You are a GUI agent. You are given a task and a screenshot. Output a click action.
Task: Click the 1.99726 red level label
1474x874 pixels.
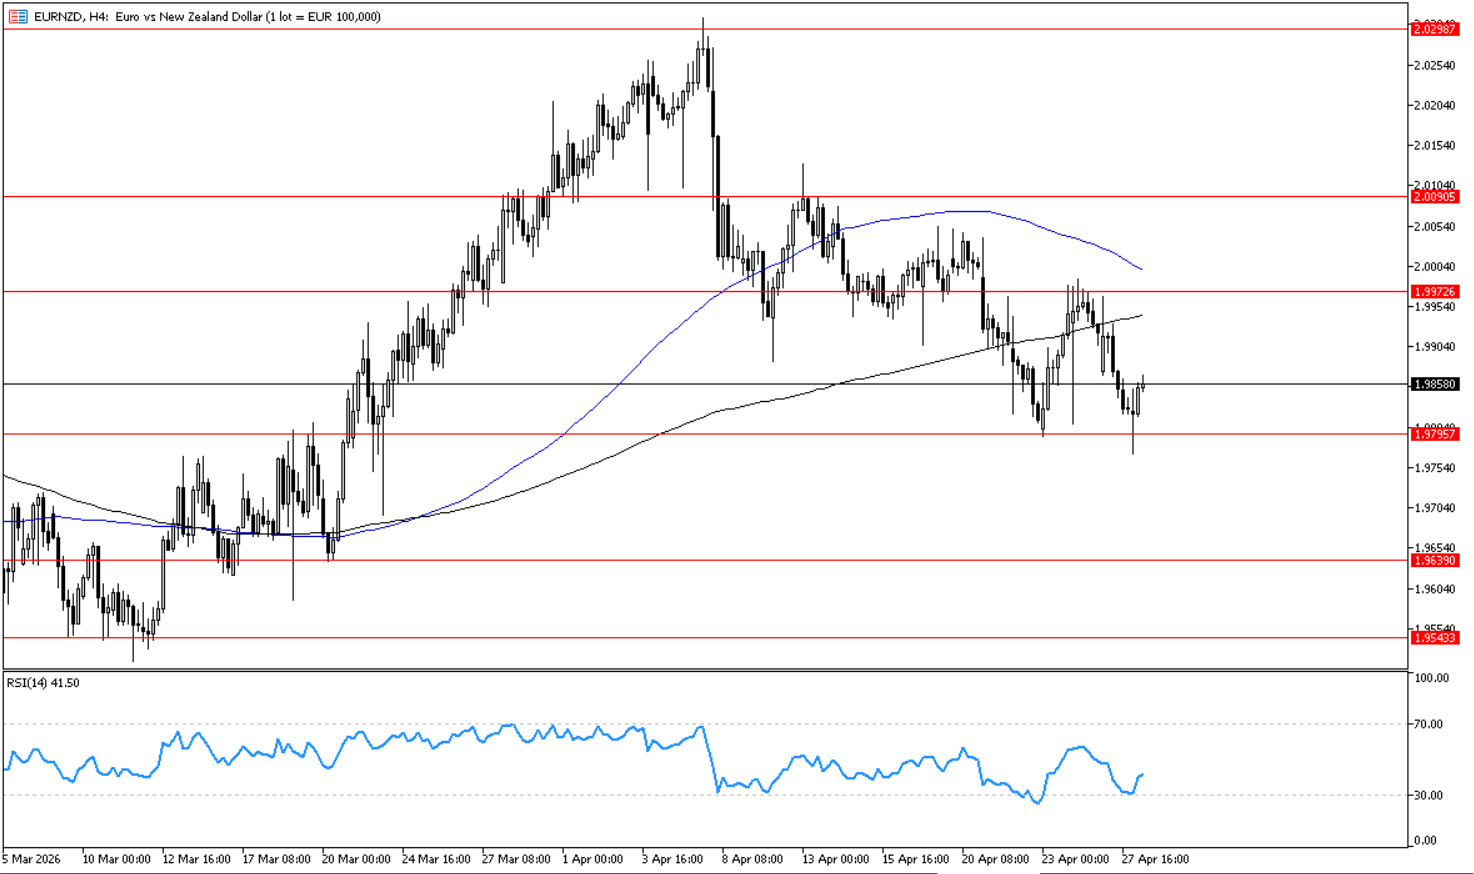pos(1435,292)
